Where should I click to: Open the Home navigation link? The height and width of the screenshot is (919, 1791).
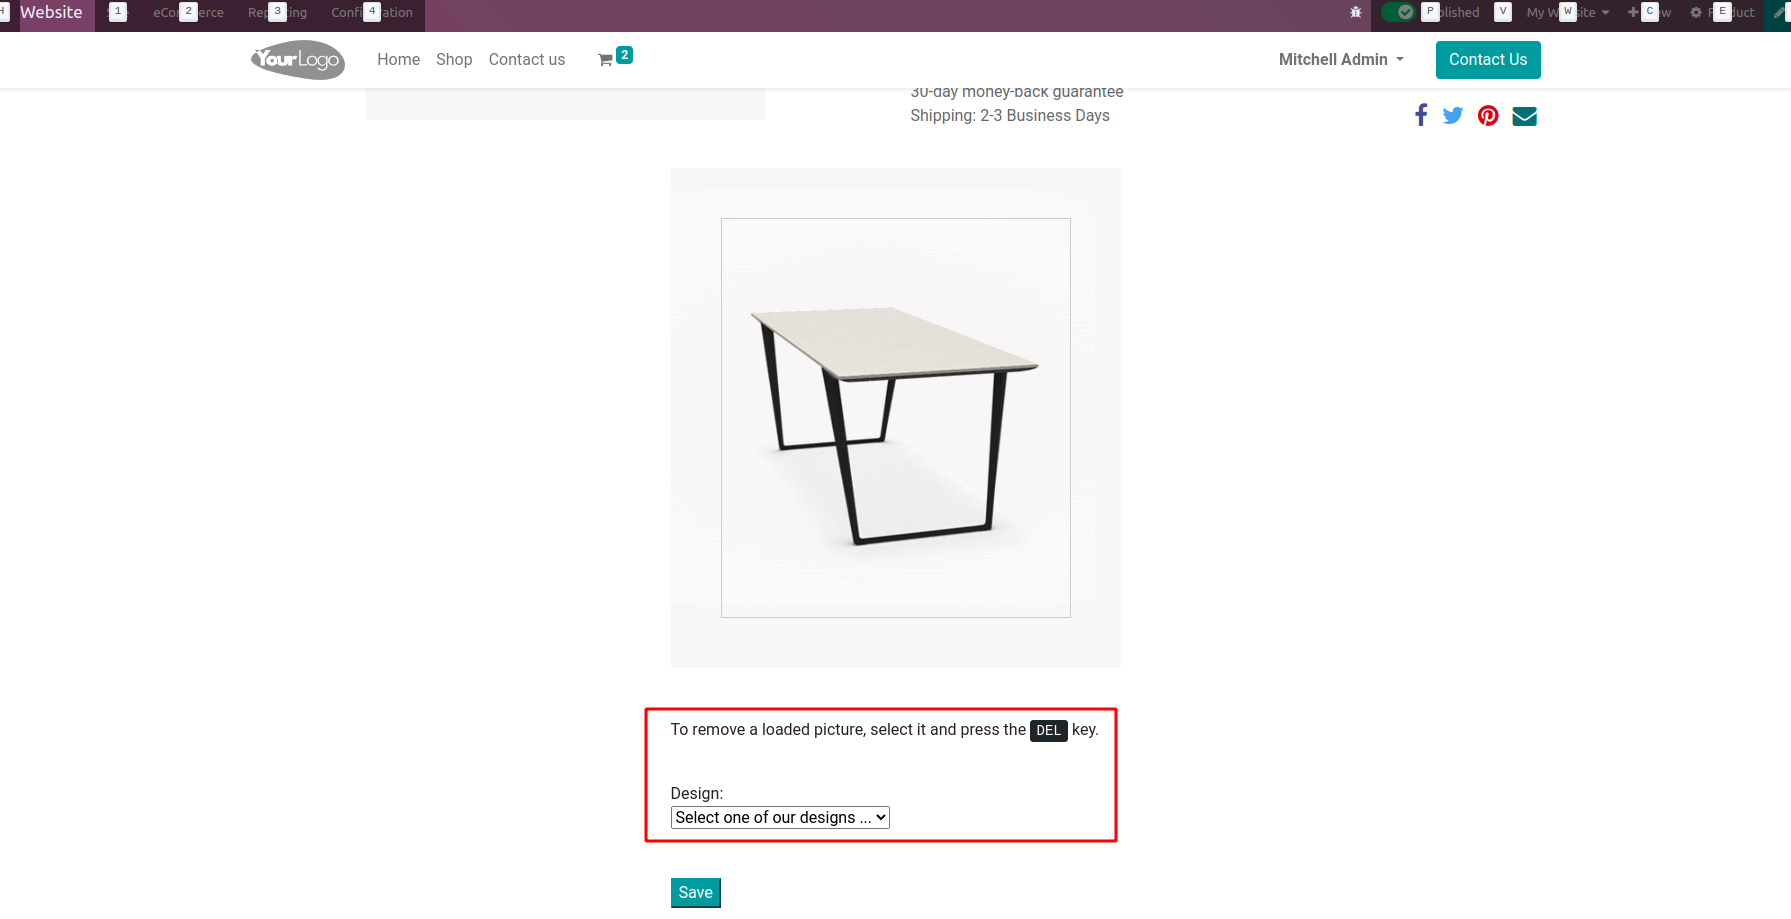pyautogui.click(x=398, y=60)
